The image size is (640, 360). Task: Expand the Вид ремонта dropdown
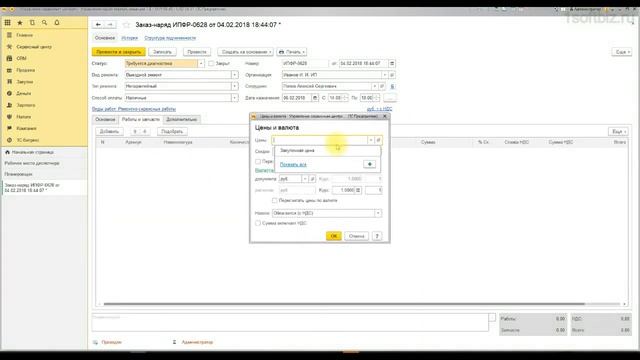[234, 75]
